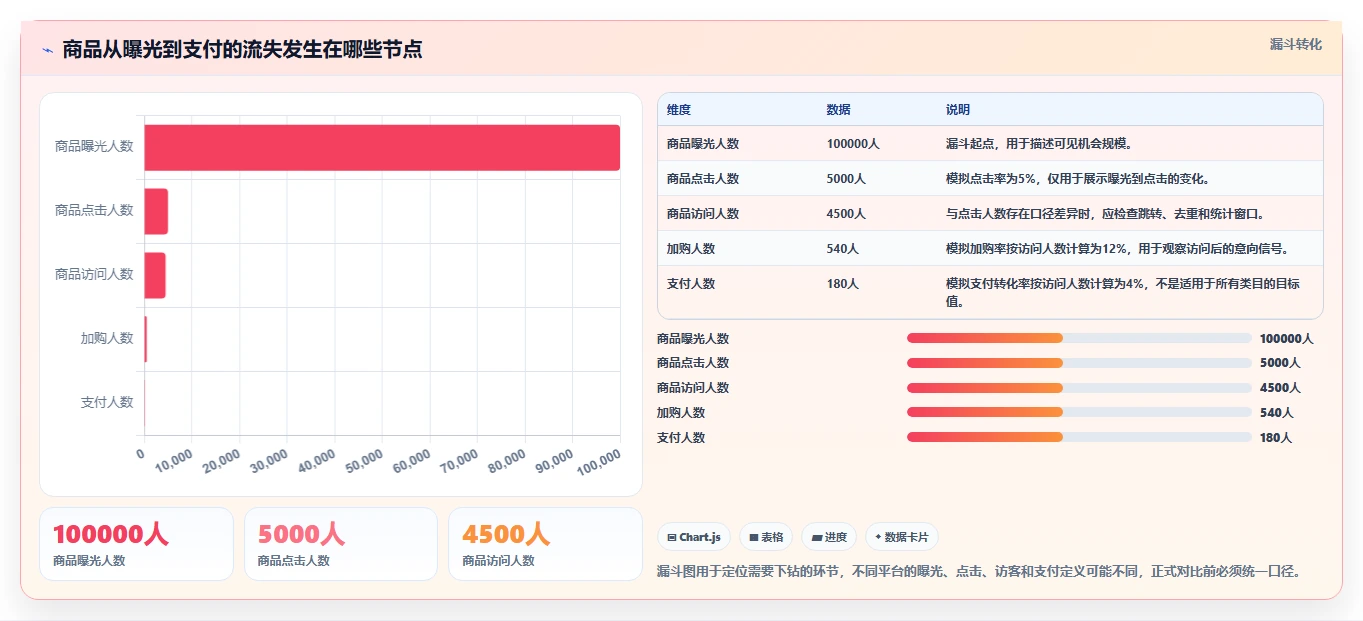Click the 支付人数 chart axis label
Viewport: 1363px width, 621px height.
pyautogui.click(x=107, y=402)
